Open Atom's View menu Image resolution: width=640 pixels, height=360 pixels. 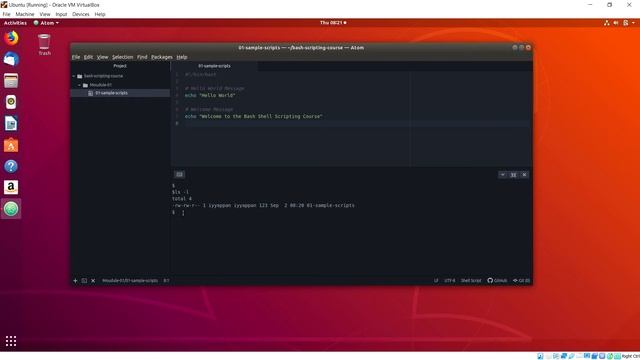pos(102,57)
